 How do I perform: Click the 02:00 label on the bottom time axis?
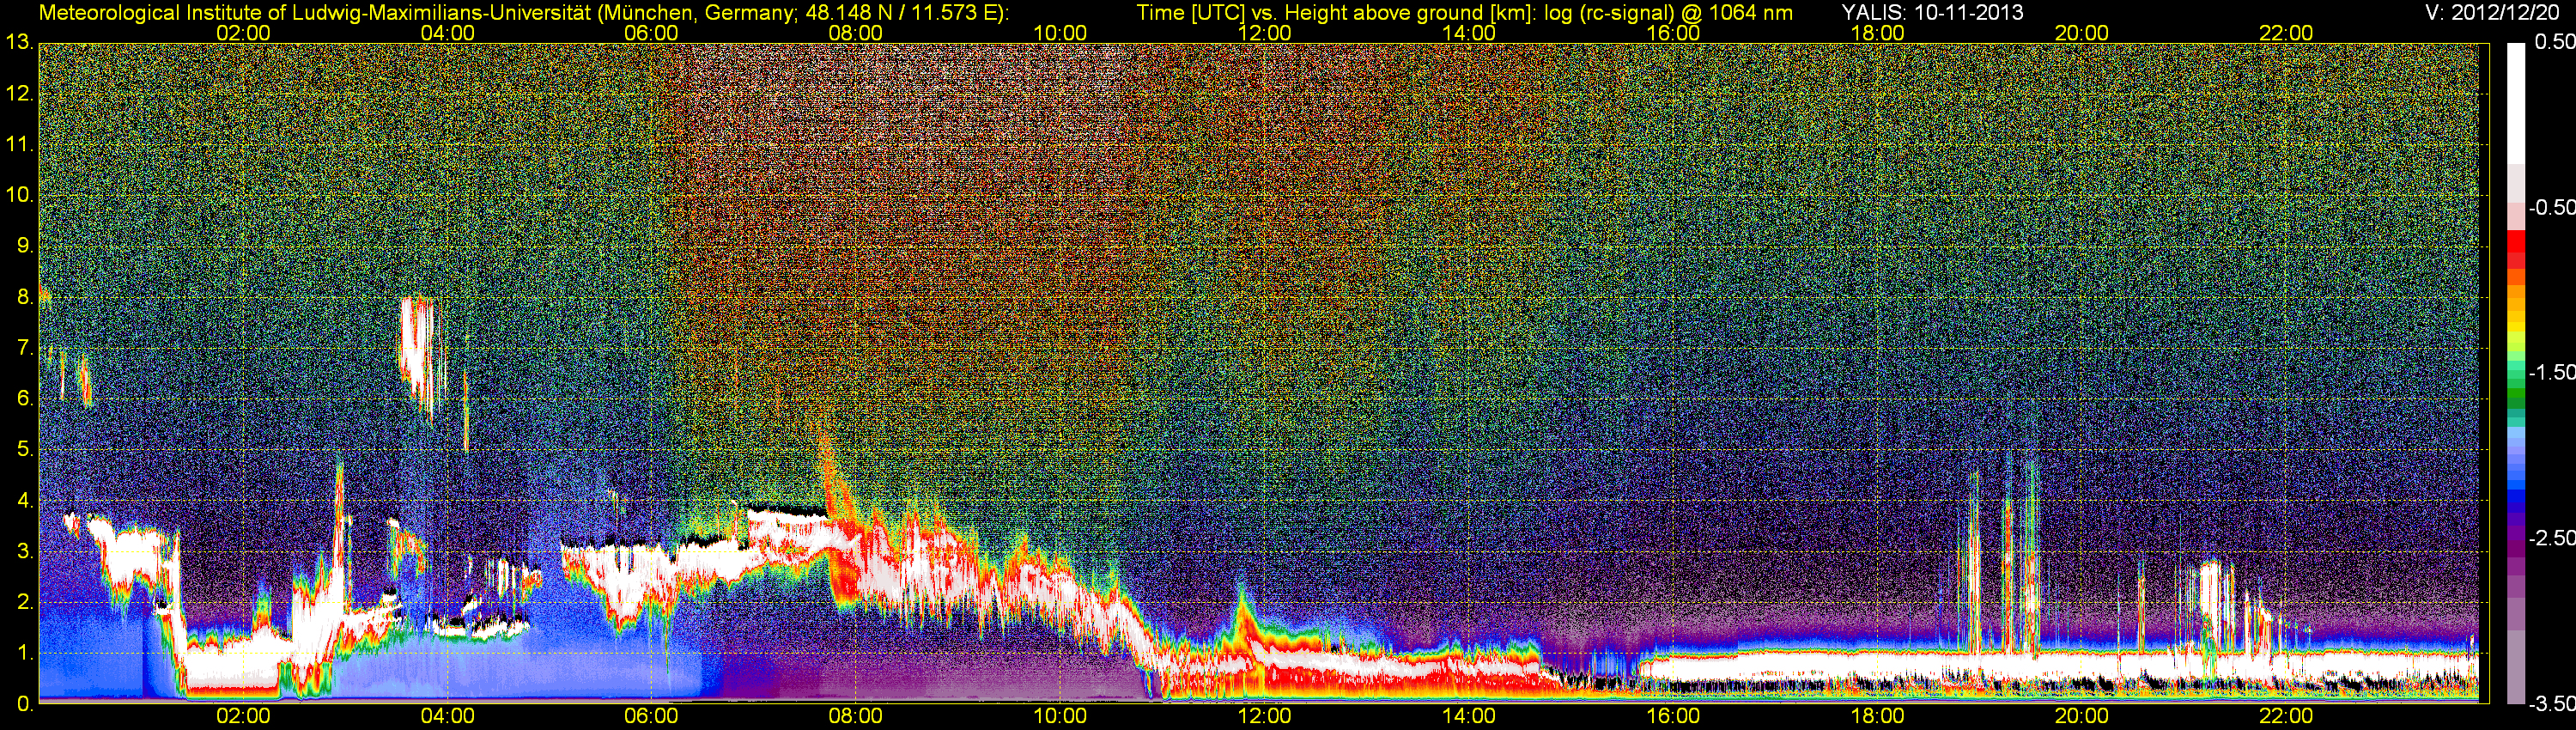[243, 716]
